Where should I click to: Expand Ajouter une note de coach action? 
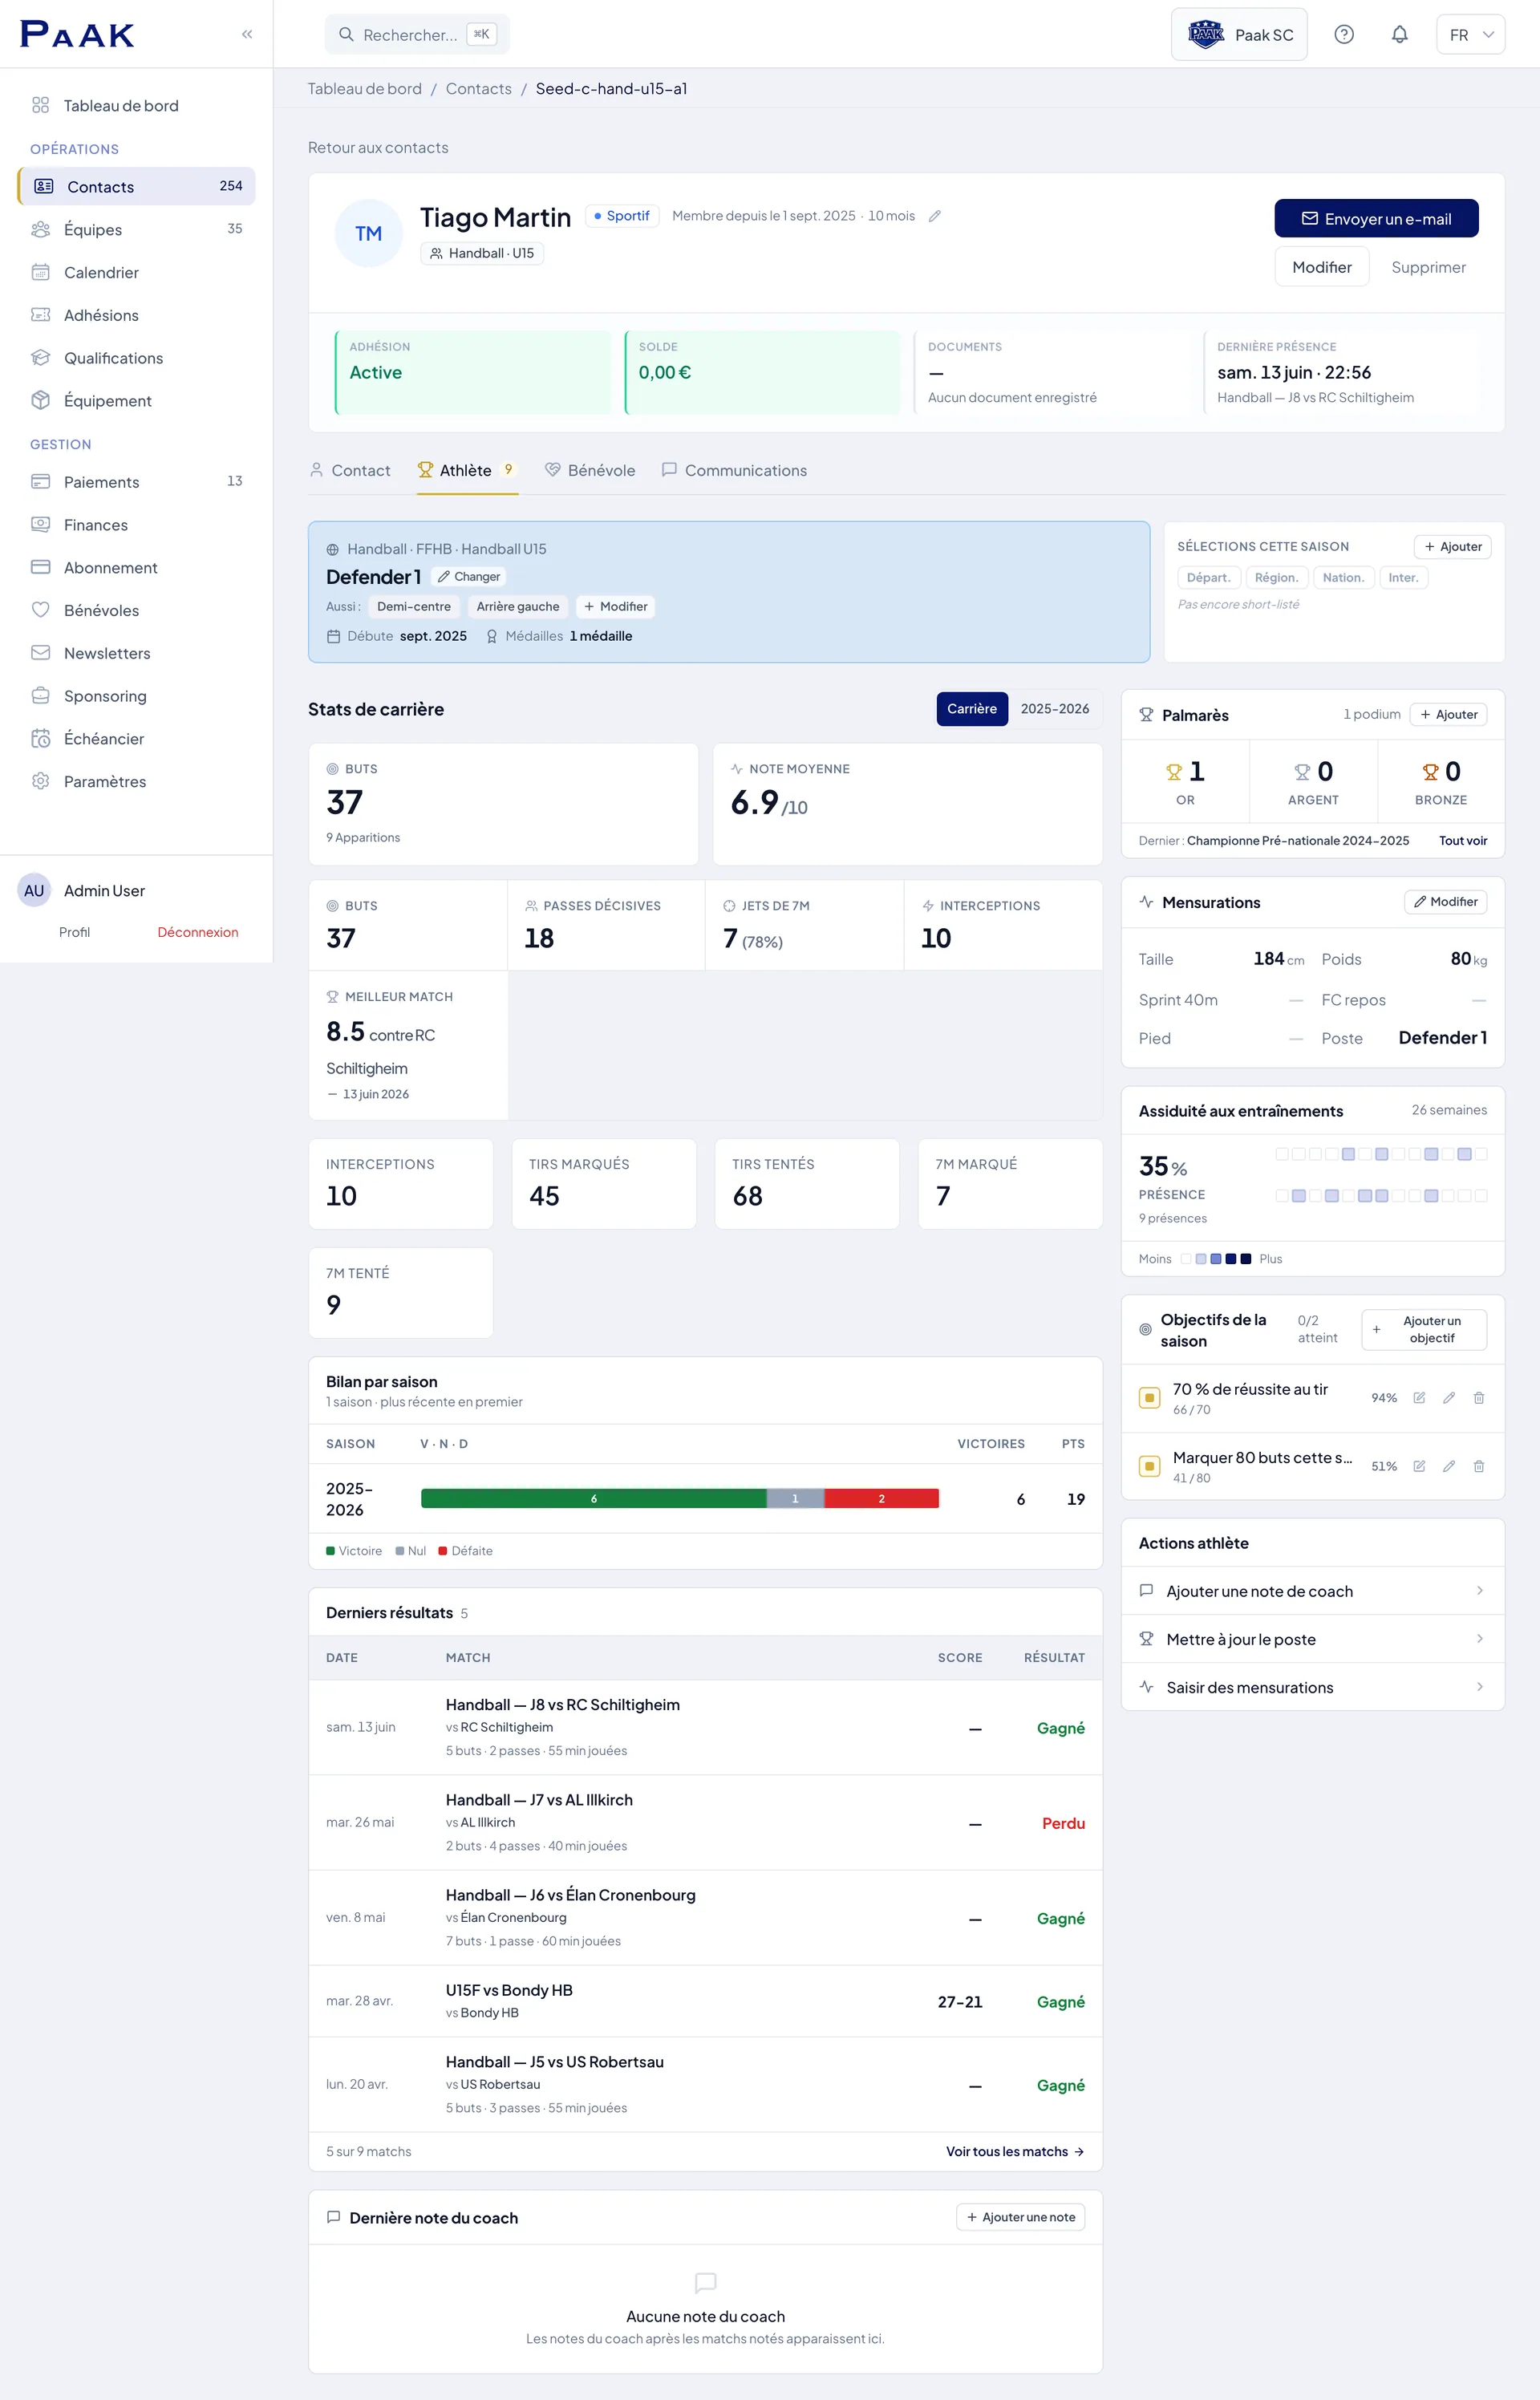click(x=1312, y=1591)
